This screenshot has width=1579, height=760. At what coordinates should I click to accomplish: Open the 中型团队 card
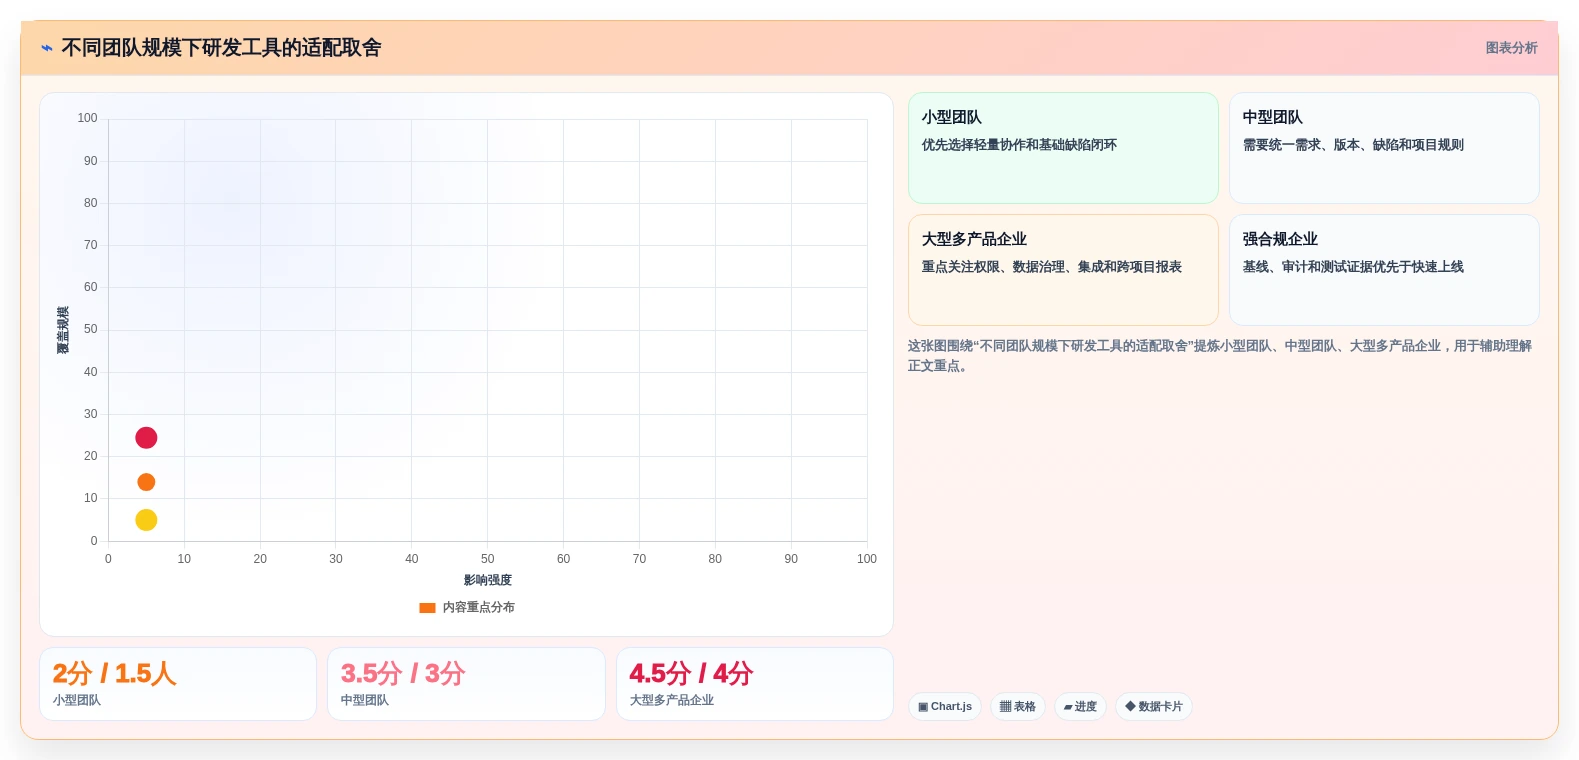1384,148
